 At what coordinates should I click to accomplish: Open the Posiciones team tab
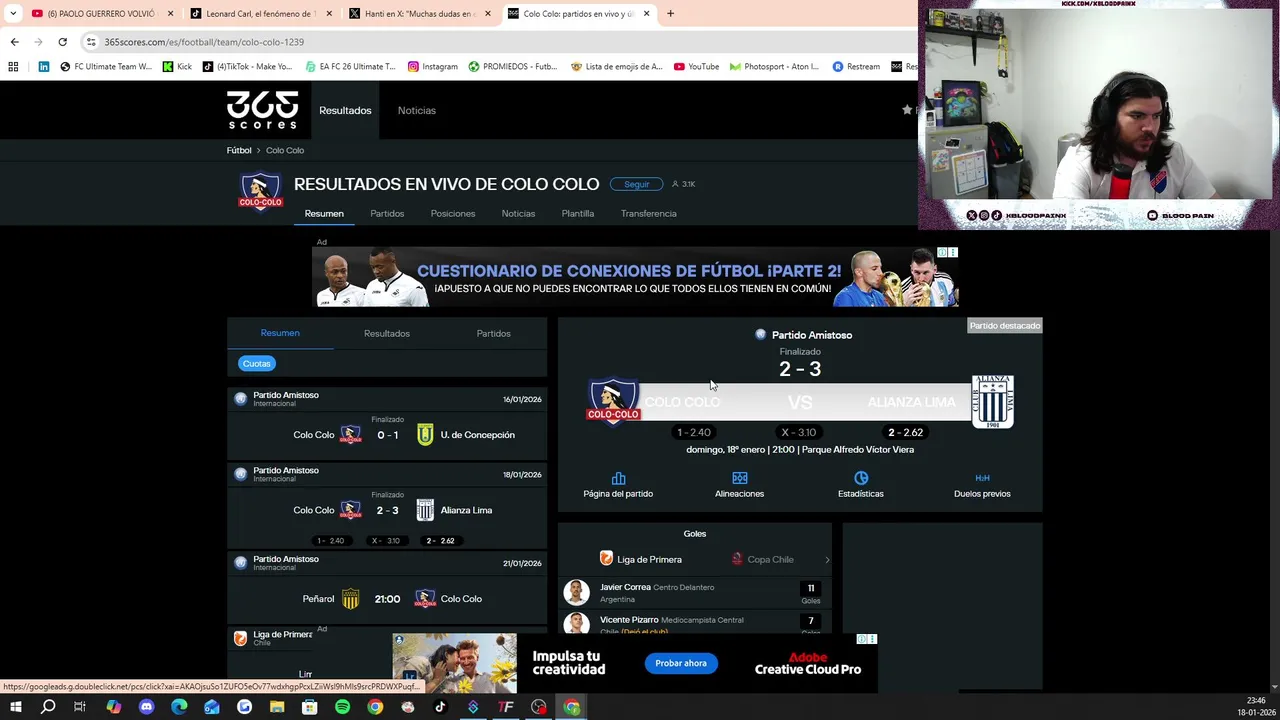pos(453,213)
